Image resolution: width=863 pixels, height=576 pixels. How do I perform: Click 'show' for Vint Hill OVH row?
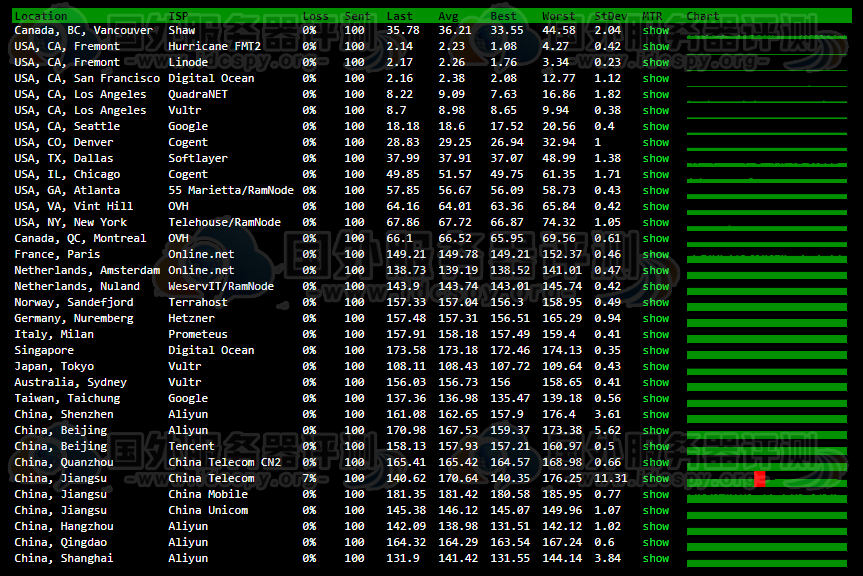coord(656,206)
